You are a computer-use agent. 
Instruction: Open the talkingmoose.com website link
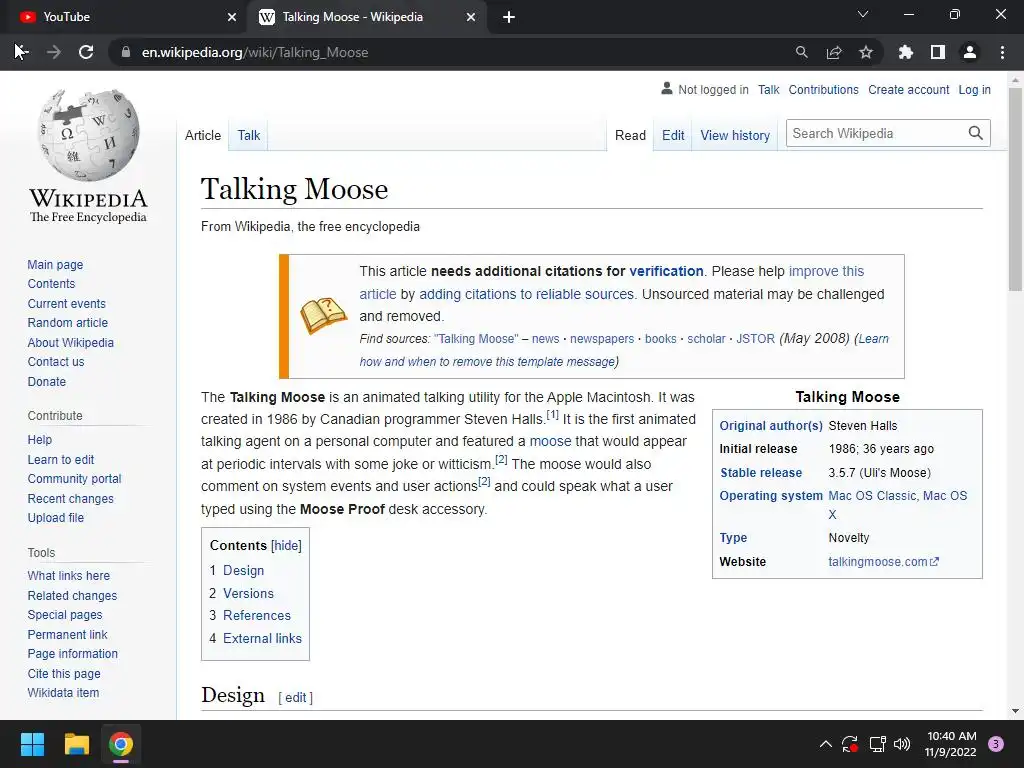tap(884, 562)
